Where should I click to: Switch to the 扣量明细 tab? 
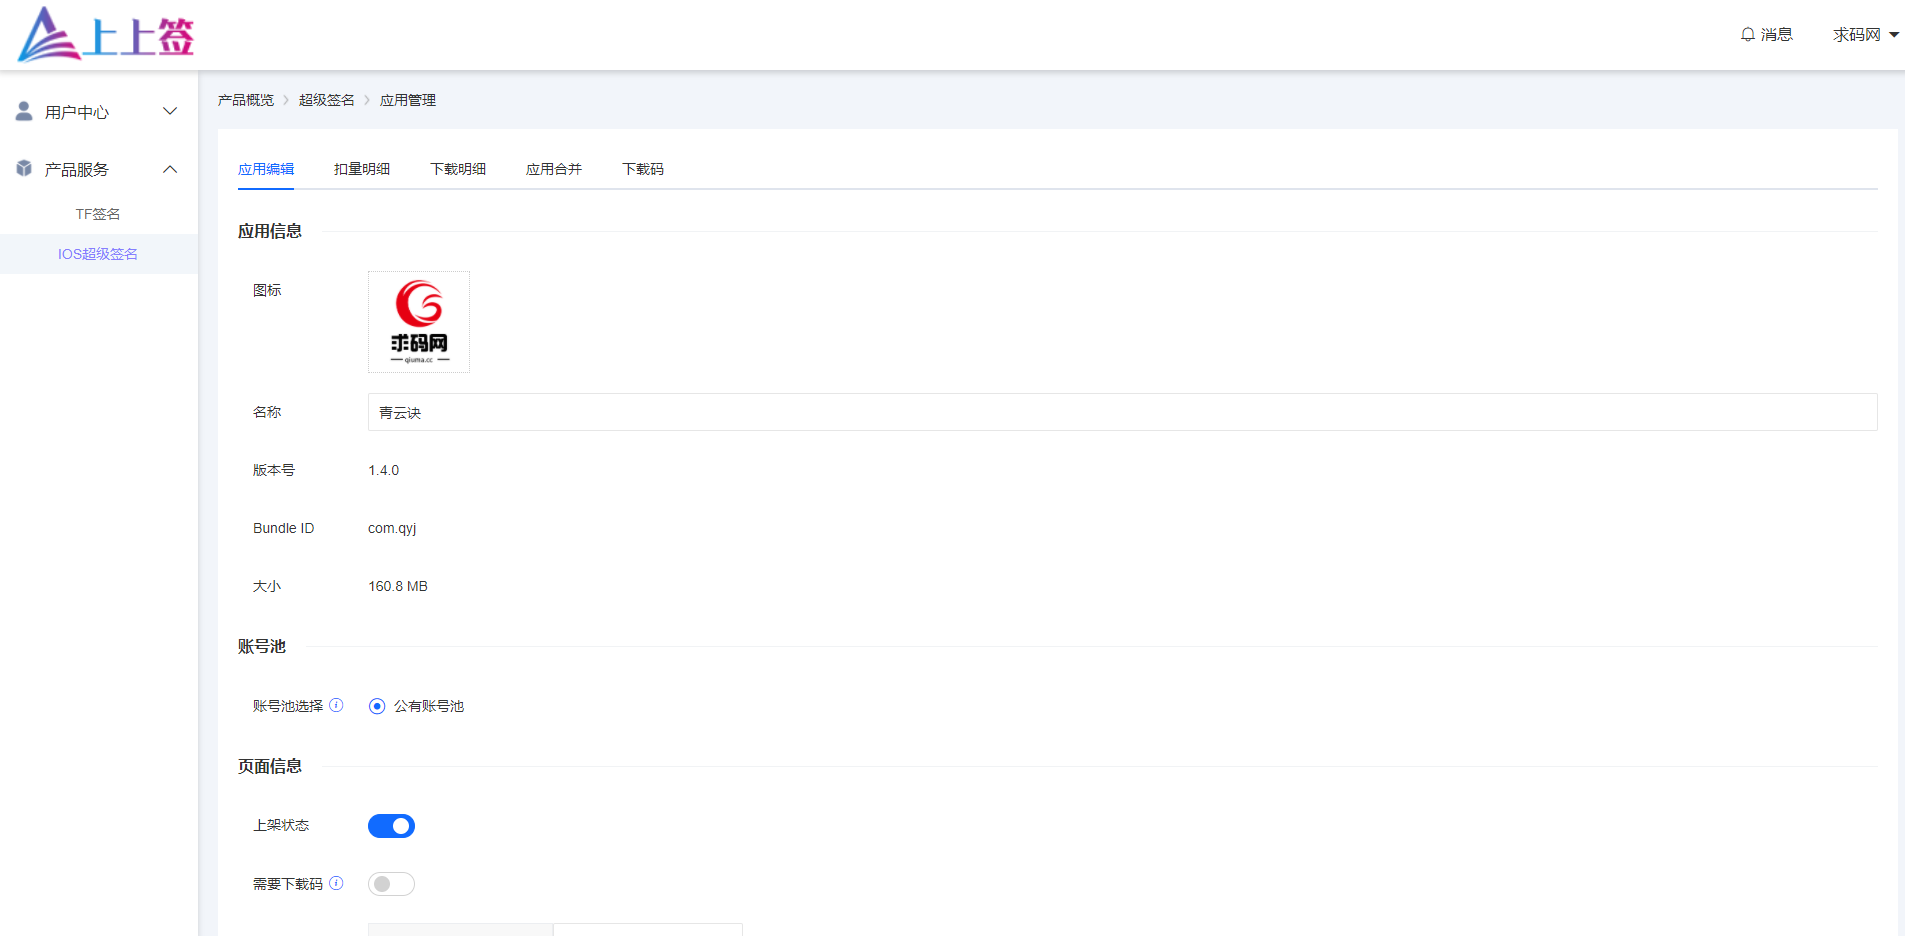click(x=362, y=169)
